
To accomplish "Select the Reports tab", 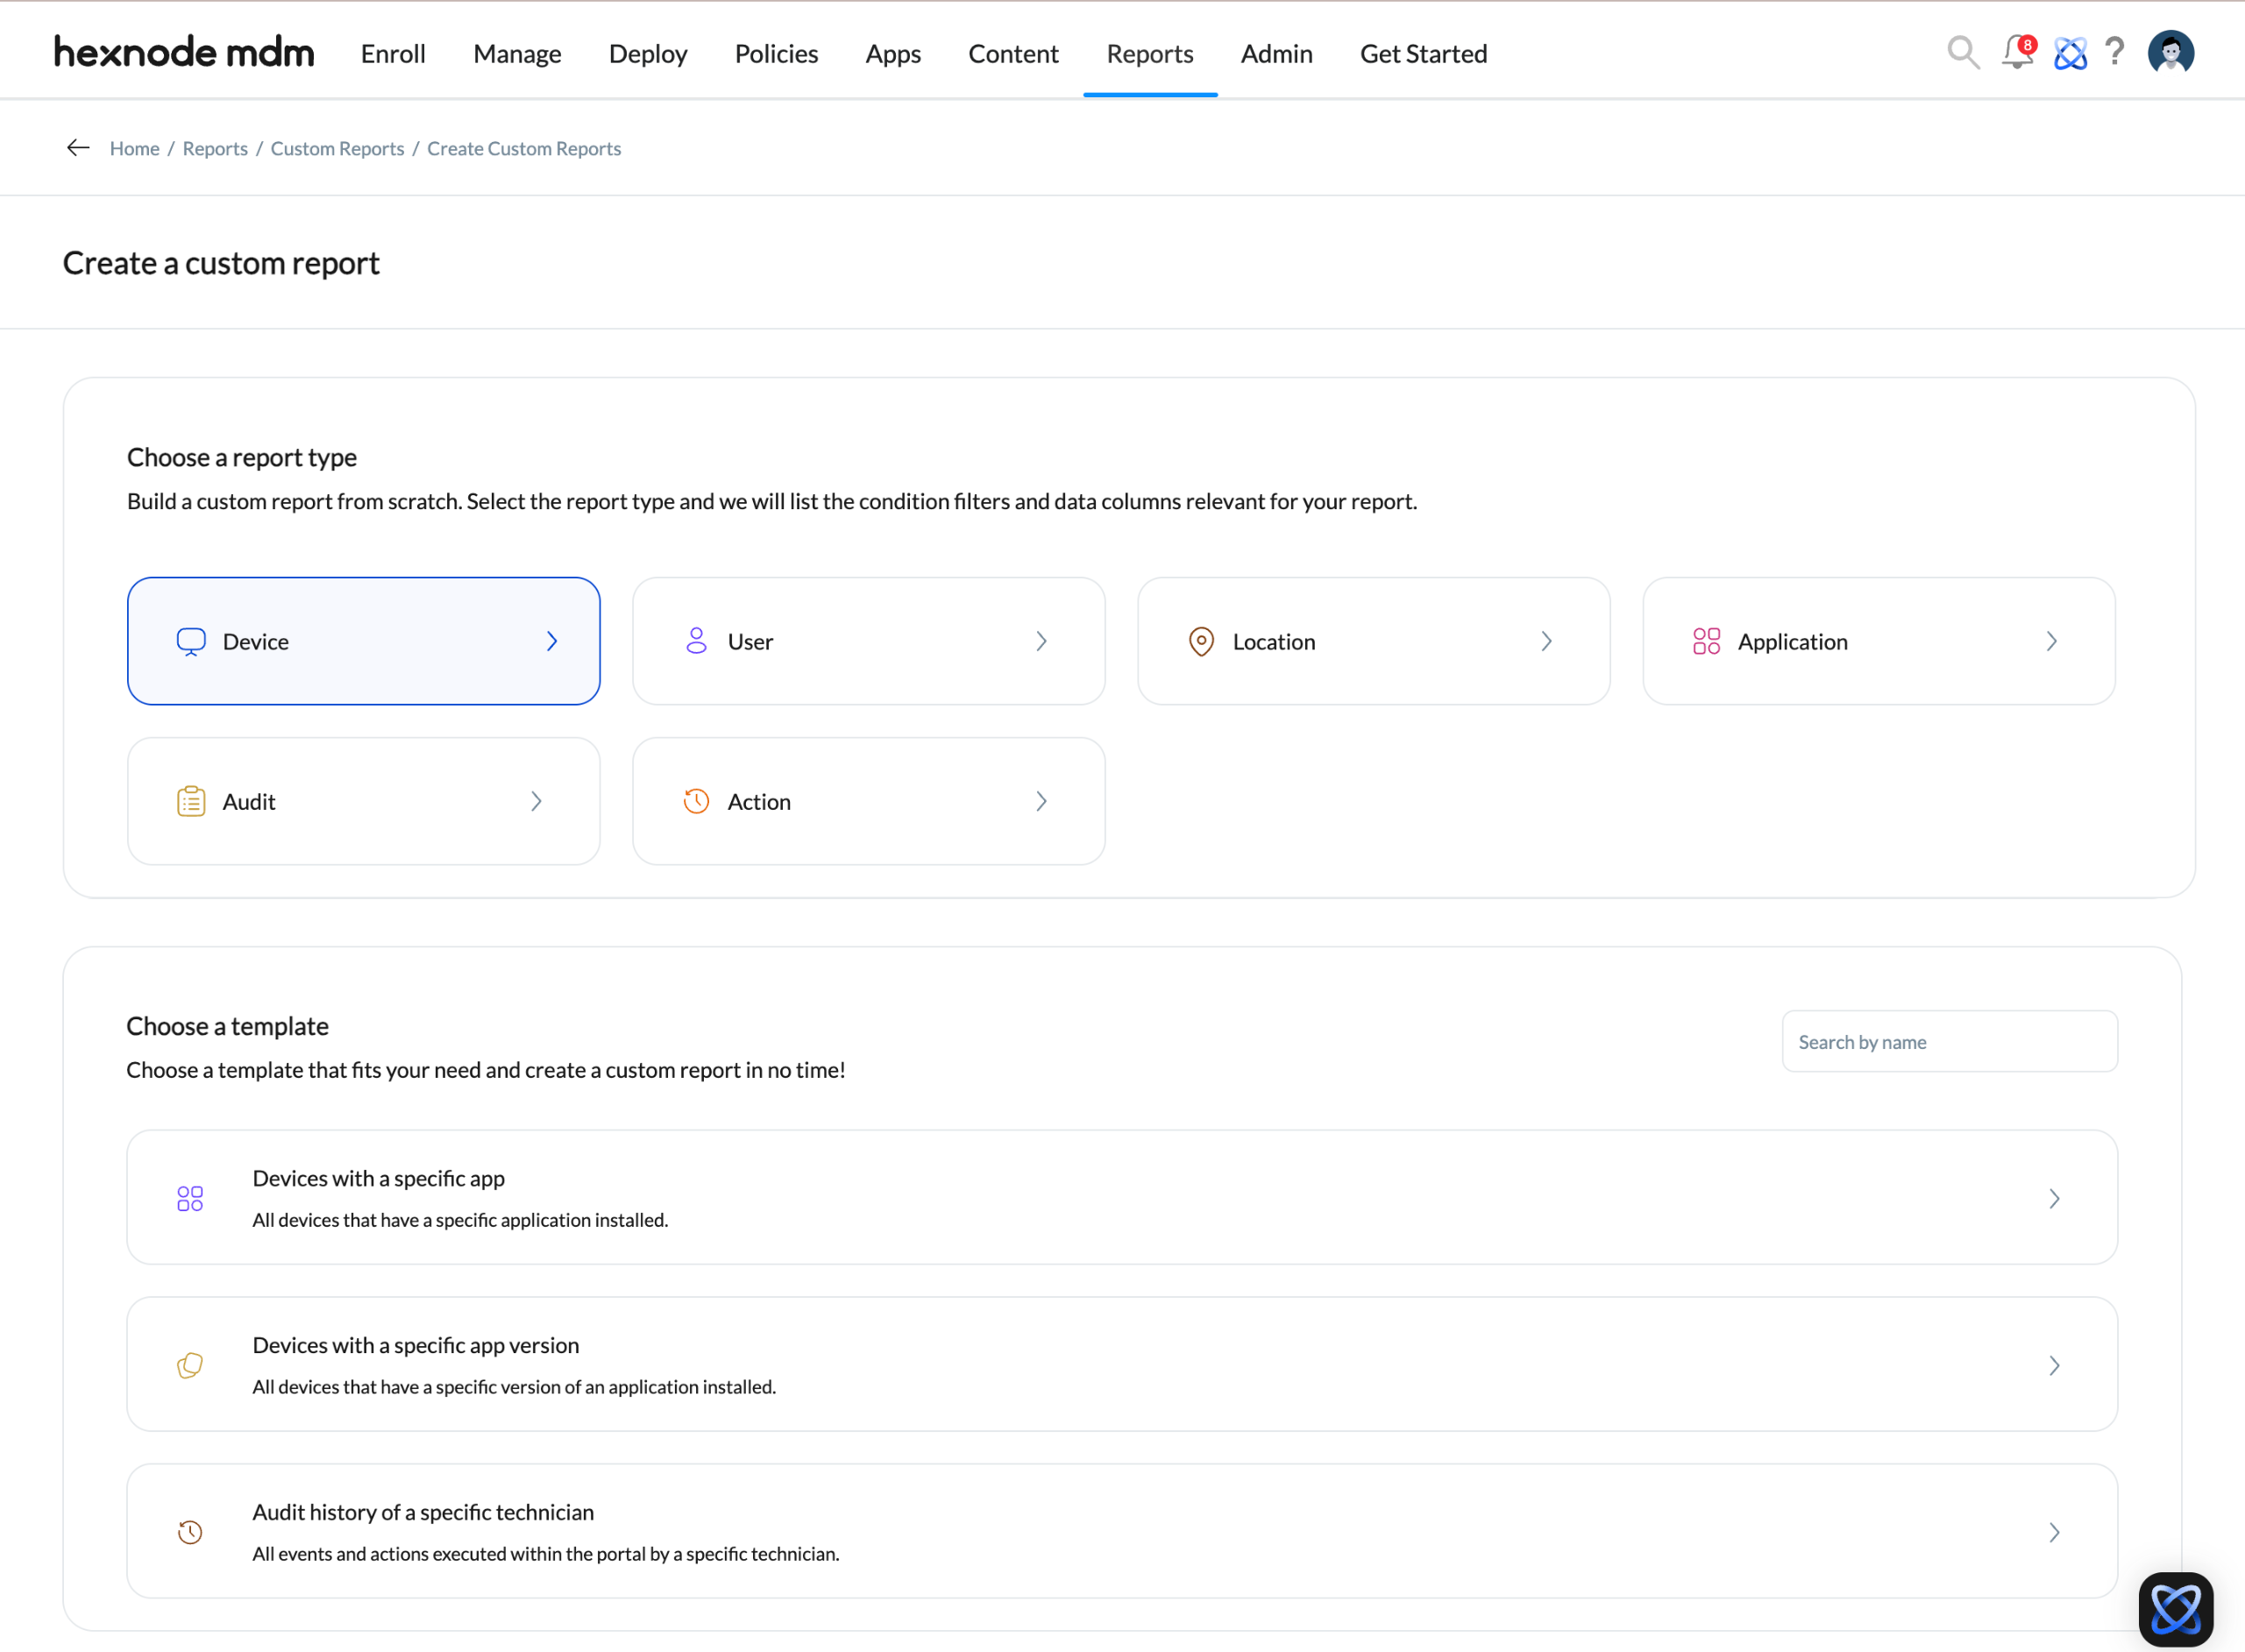I will tap(1150, 53).
